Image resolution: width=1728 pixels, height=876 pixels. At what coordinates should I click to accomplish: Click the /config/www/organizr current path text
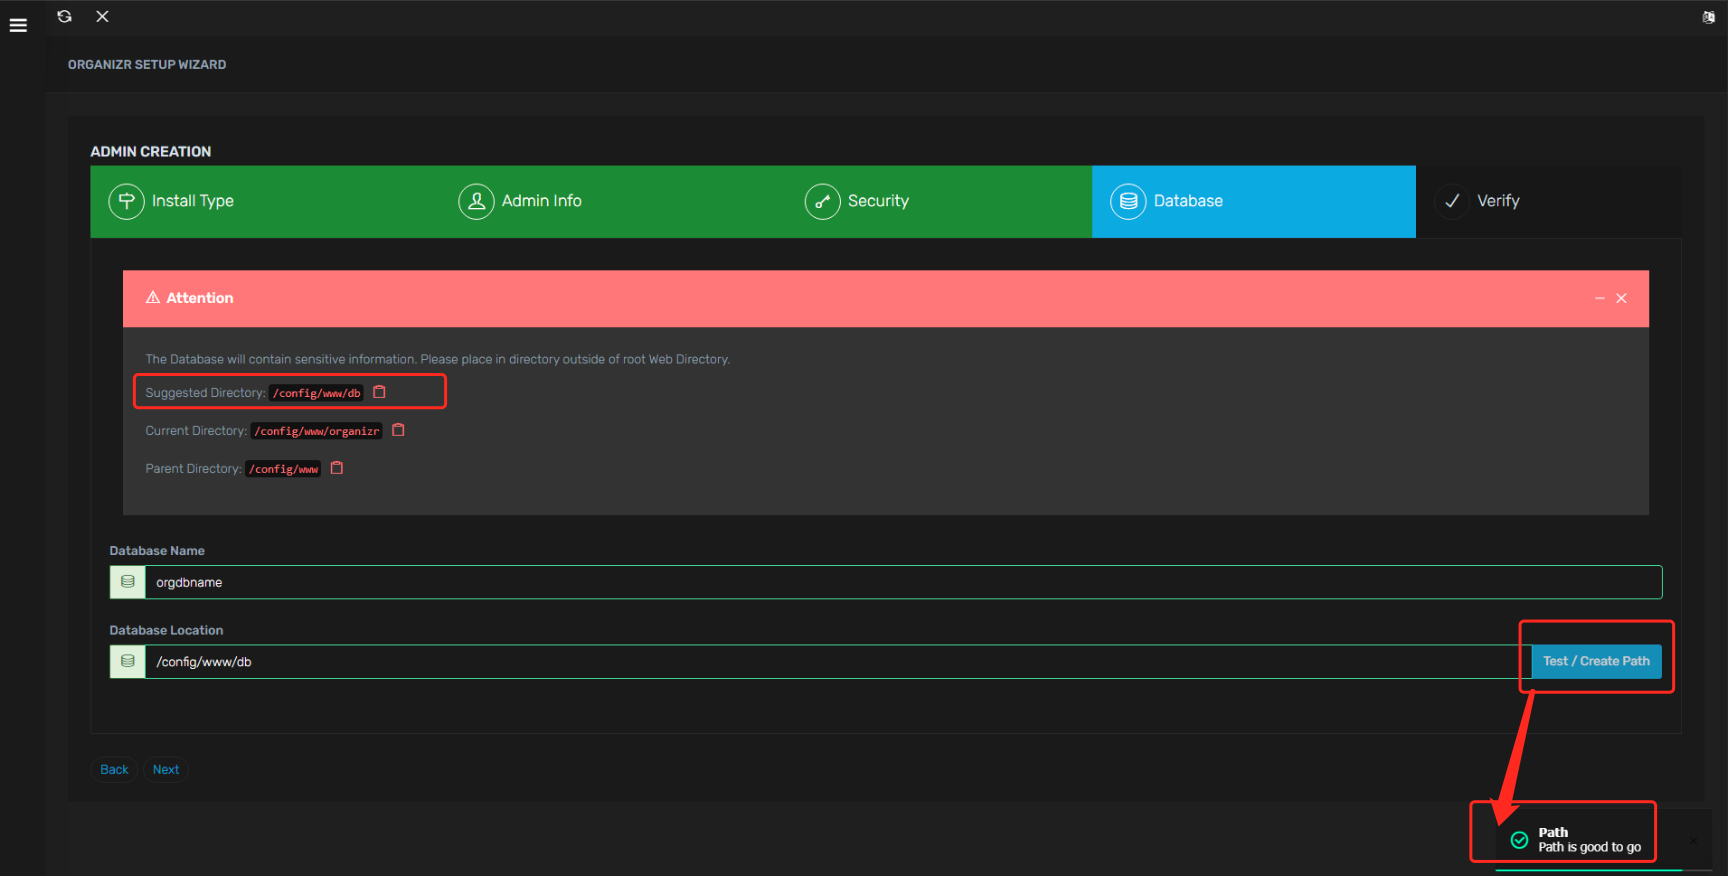pos(316,431)
